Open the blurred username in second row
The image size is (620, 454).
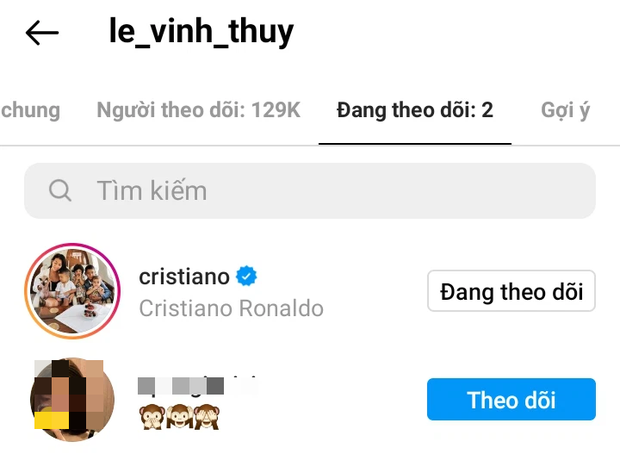click(x=198, y=385)
